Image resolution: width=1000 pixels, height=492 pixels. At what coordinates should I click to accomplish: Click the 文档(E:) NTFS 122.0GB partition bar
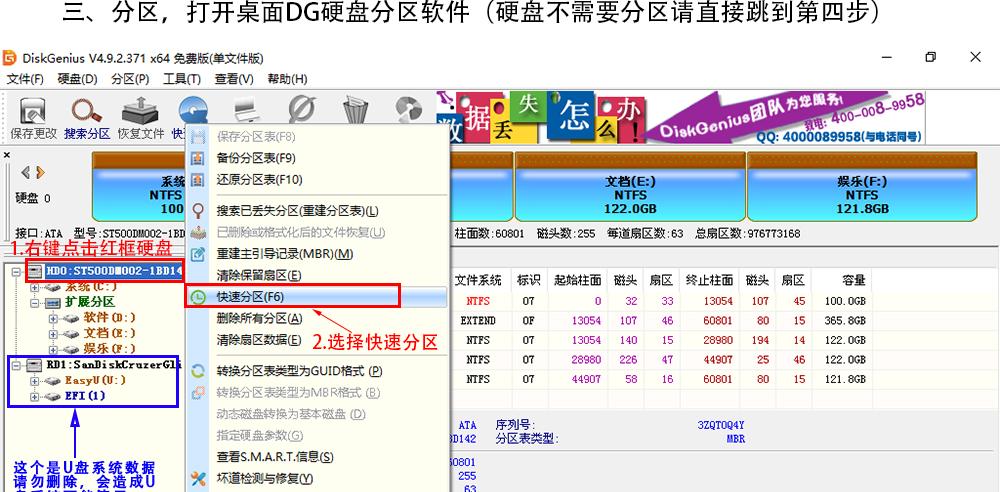[x=630, y=187]
